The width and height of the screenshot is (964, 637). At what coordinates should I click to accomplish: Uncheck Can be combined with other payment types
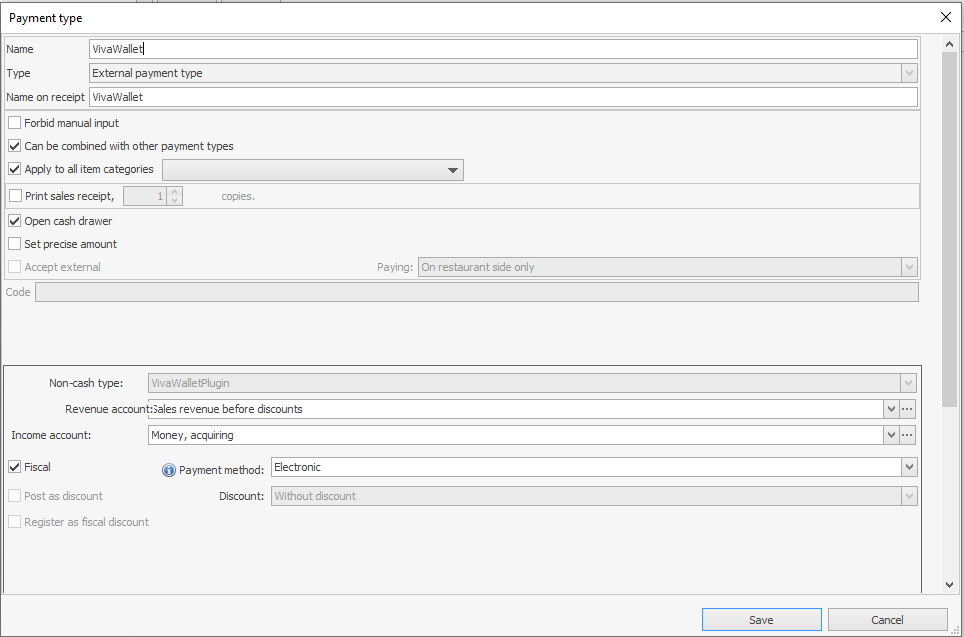click(x=15, y=146)
